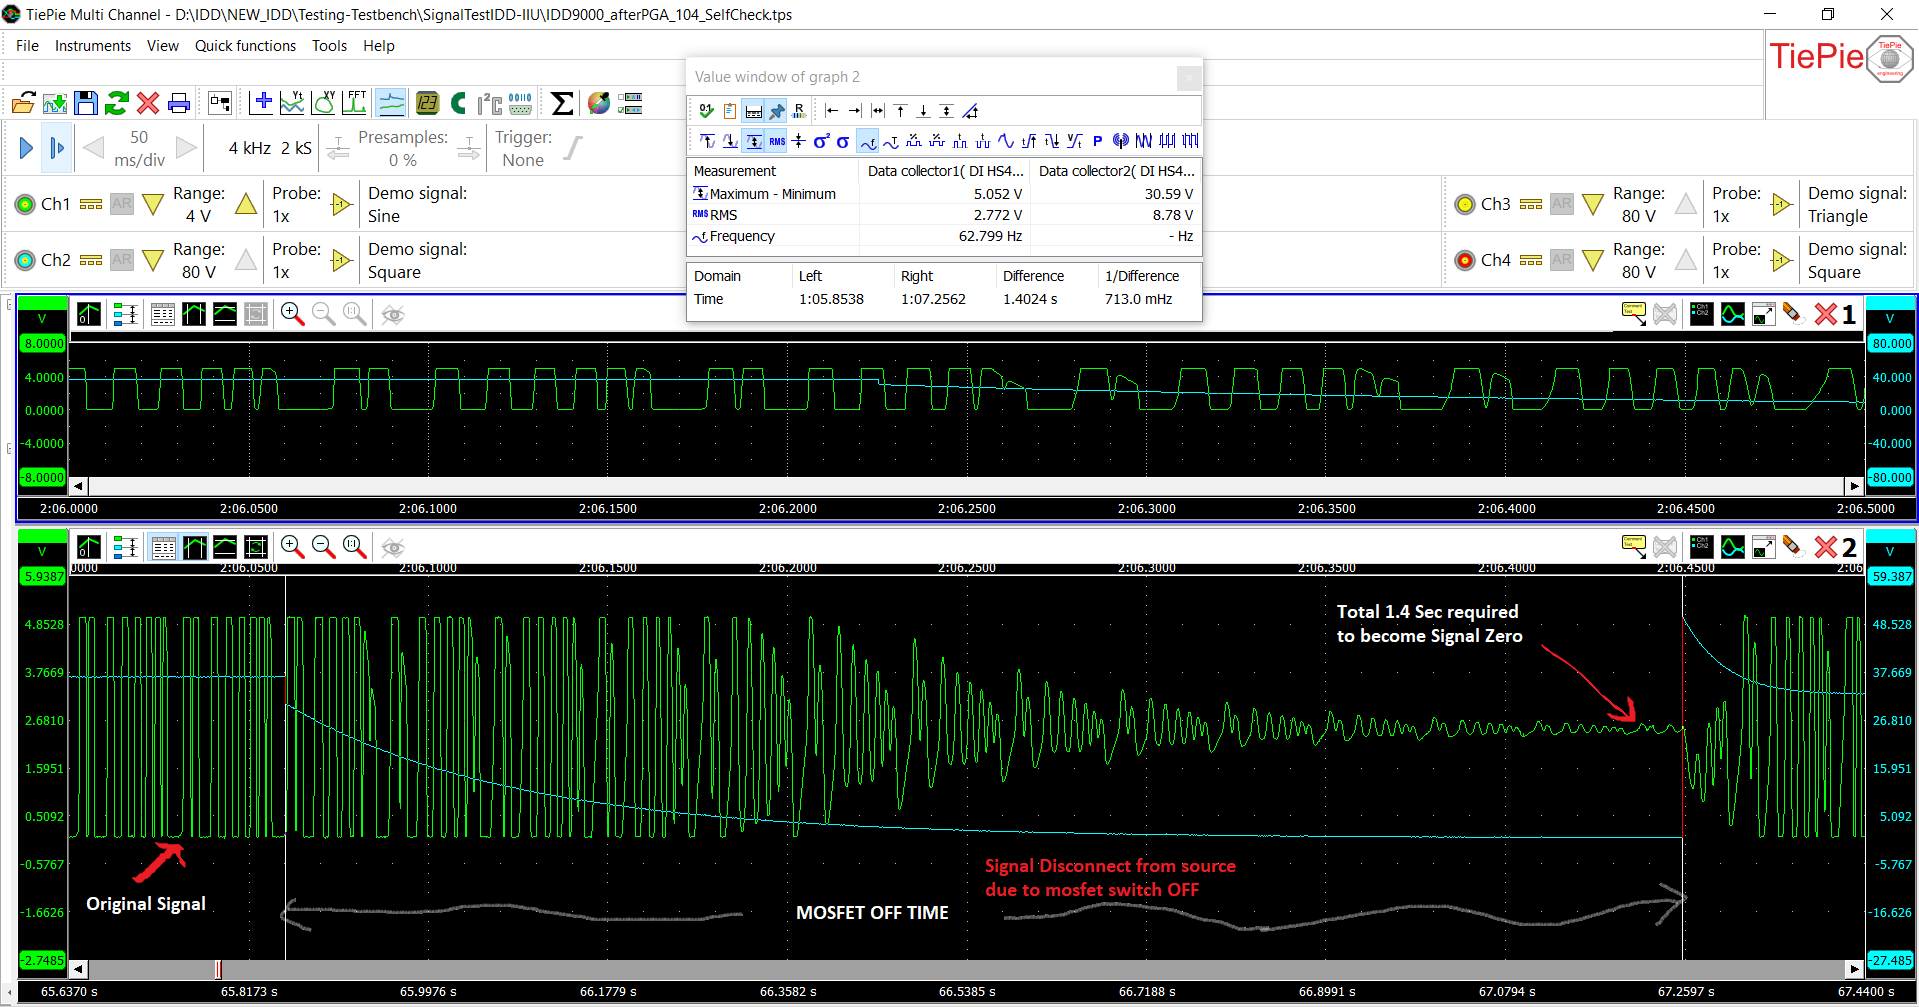Click the Sigma summation icon
The width and height of the screenshot is (1919, 1007).
[562, 103]
